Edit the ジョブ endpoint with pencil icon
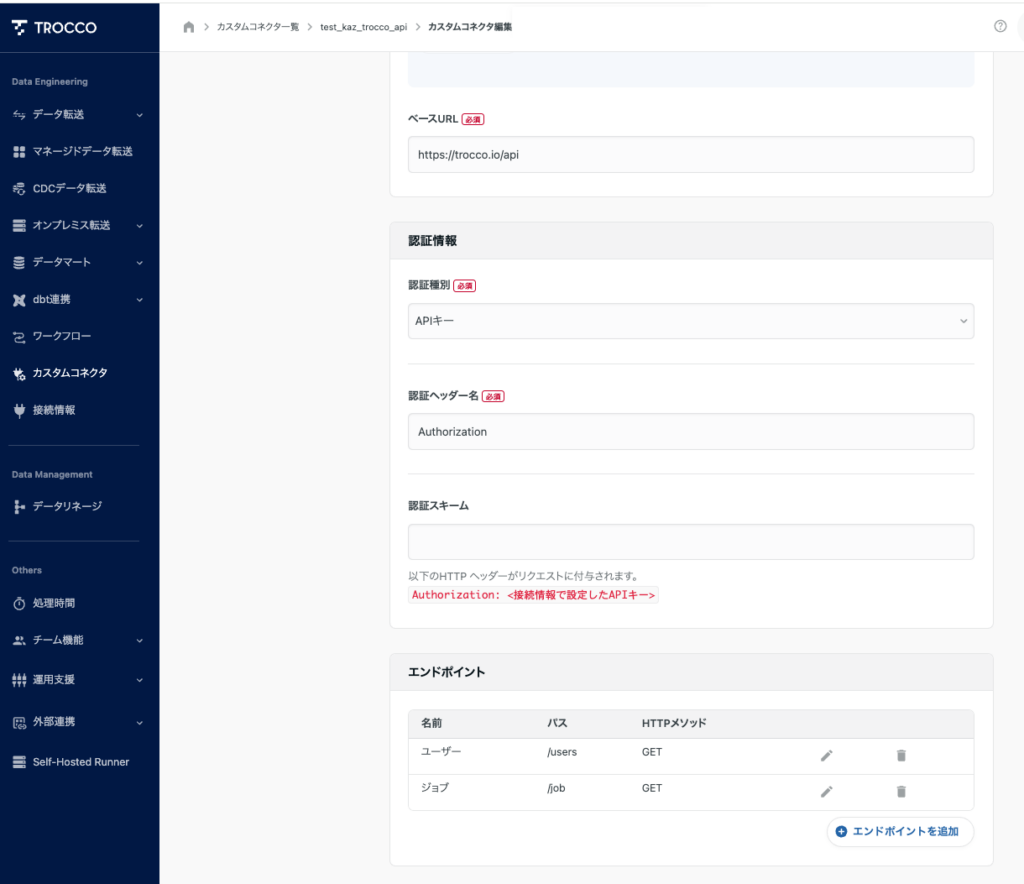The width and height of the screenshot is (1024, 884). (826, 791)
